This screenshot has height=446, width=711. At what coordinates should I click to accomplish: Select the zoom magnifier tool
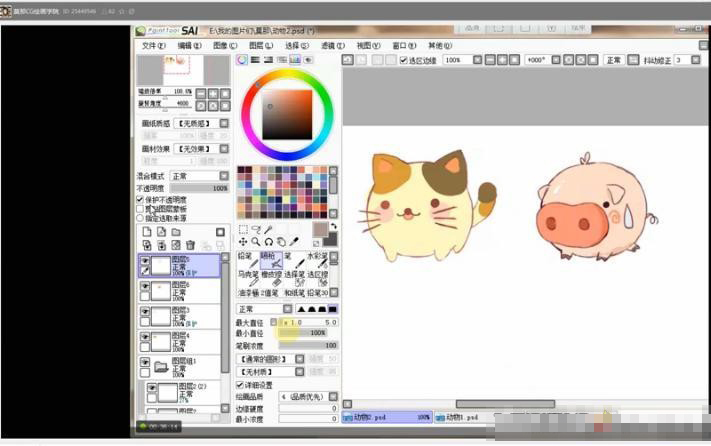tap(256, 242)
